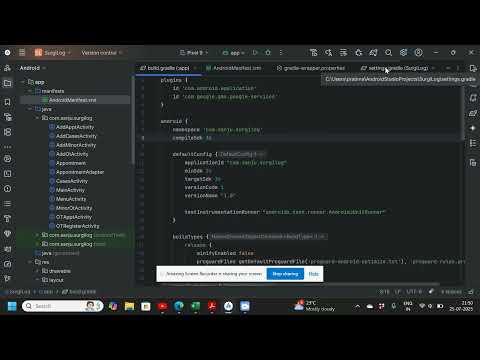The image size is (480, 360).
Task: Open the Version control dropdown
Action: 102,53
